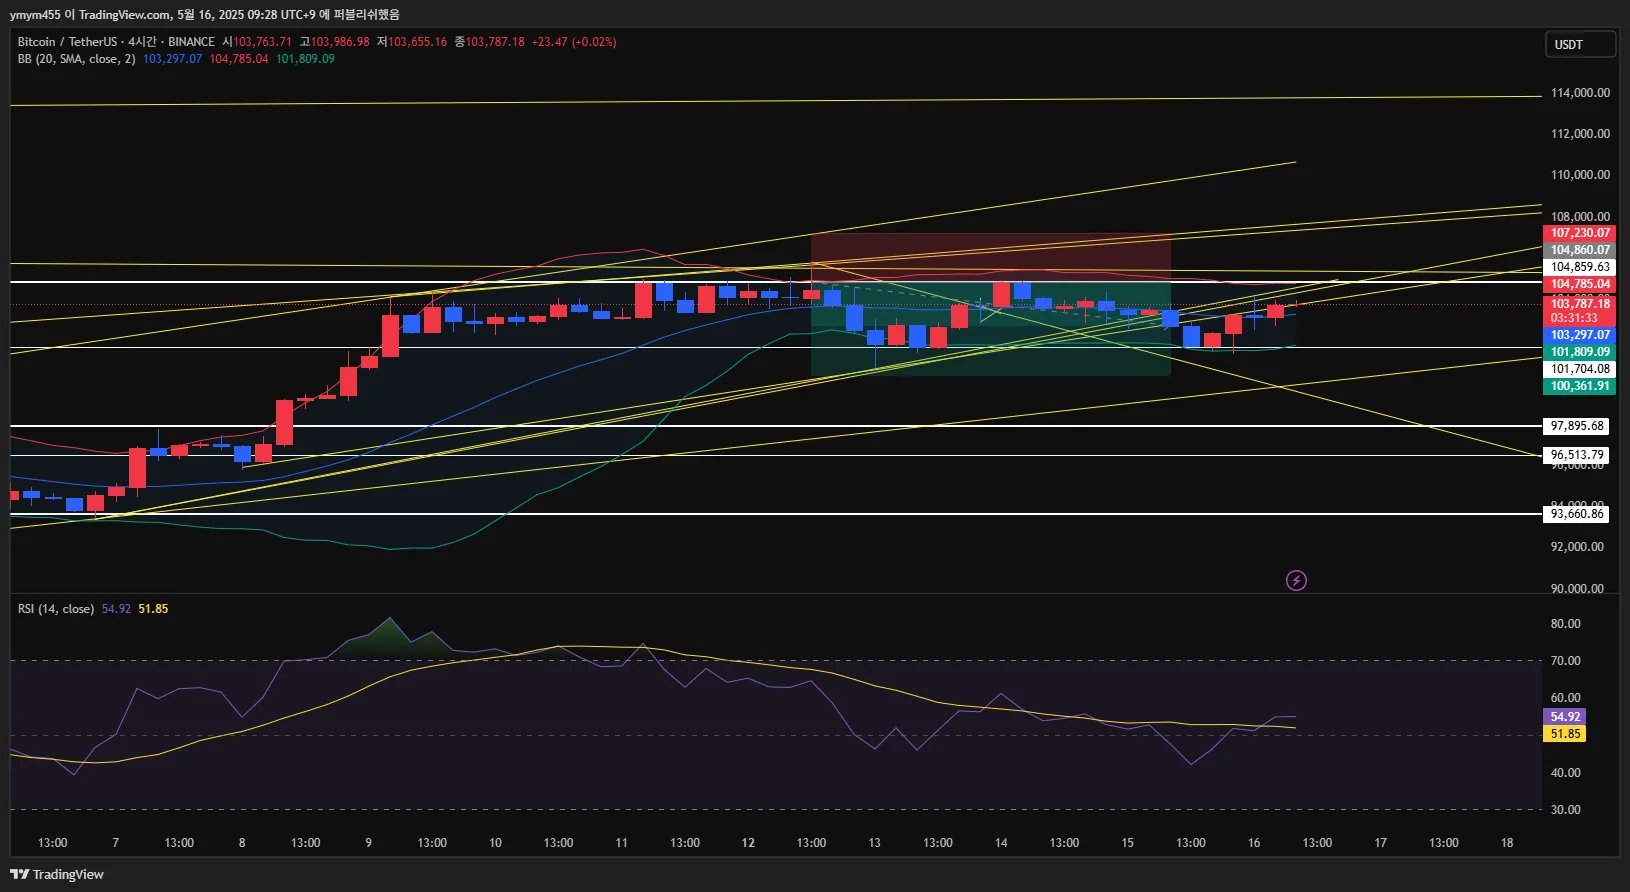
Task: Click the 30.00 RSI axis tick
Action: (1565, 810)
